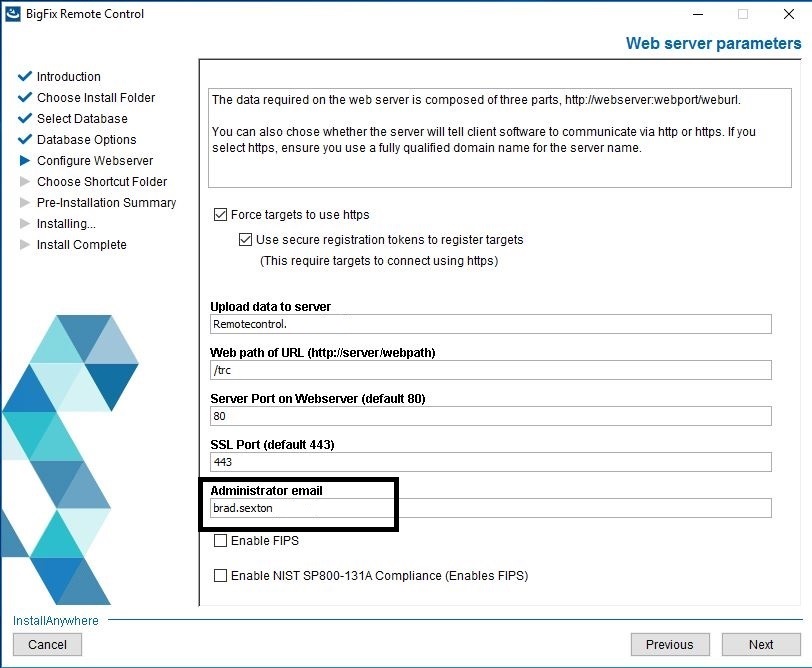Click the Select Database checkmark icon

pyautogui.click(x=25, y=119)
